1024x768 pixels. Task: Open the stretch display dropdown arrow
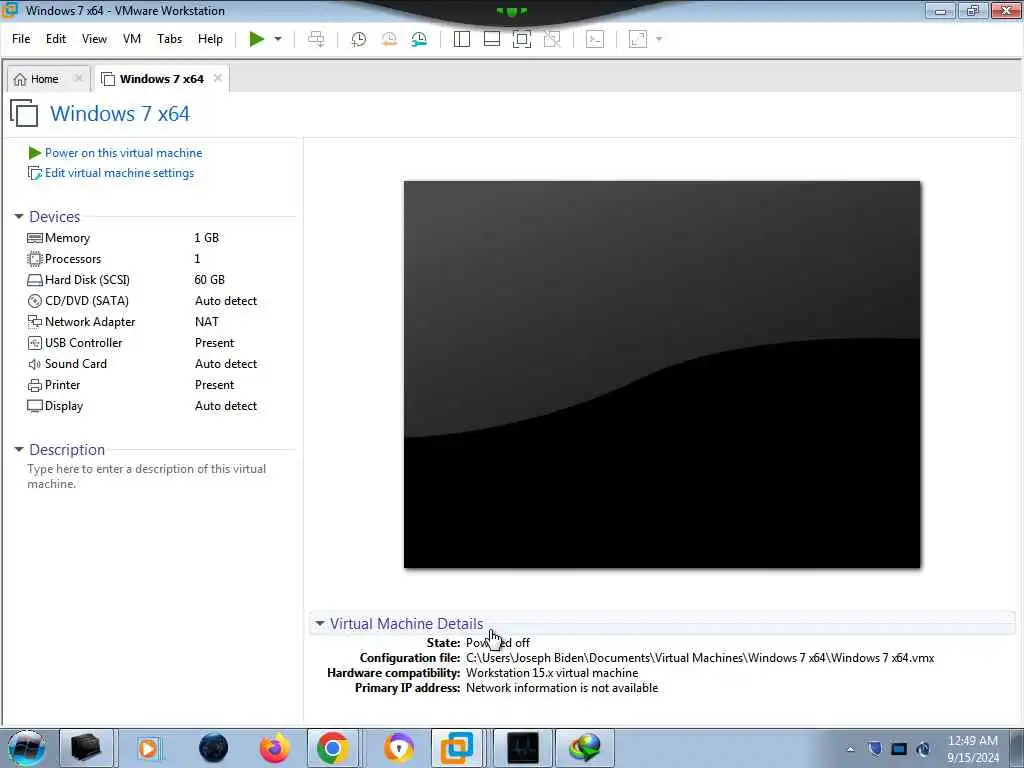[x=659, y=39]
